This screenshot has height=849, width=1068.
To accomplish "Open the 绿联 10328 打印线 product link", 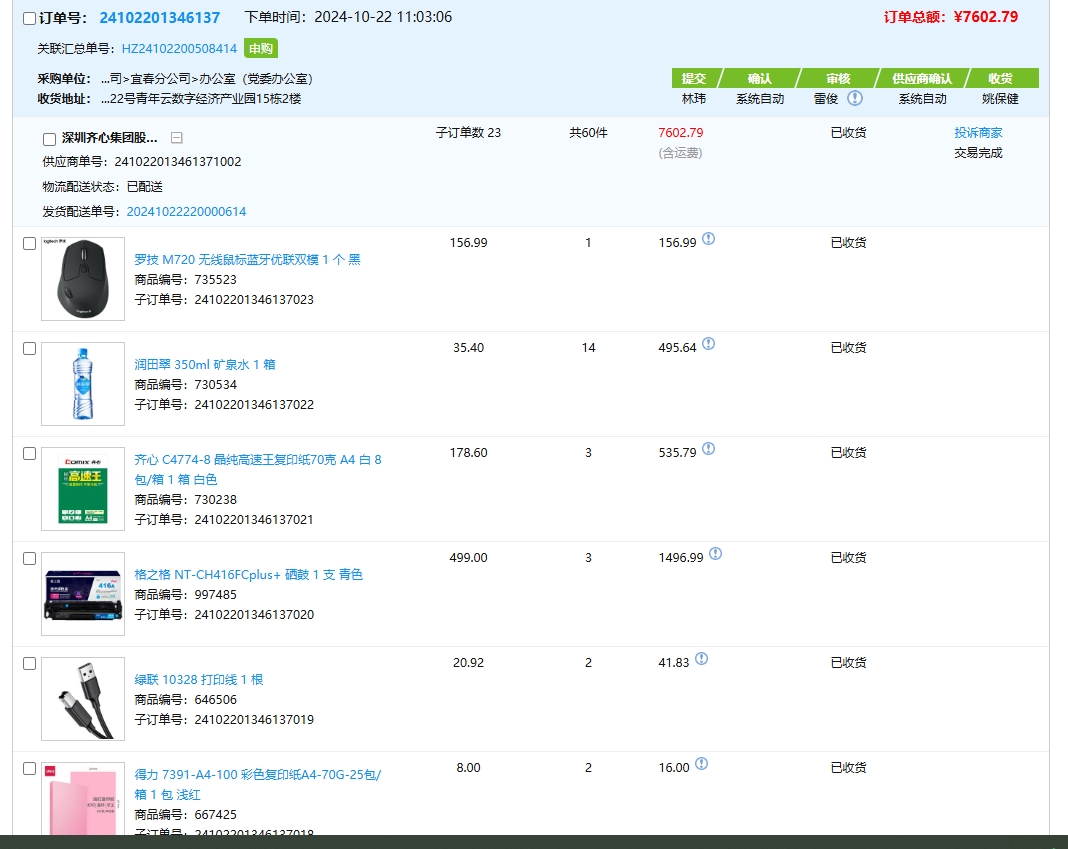I will (198, 679).
